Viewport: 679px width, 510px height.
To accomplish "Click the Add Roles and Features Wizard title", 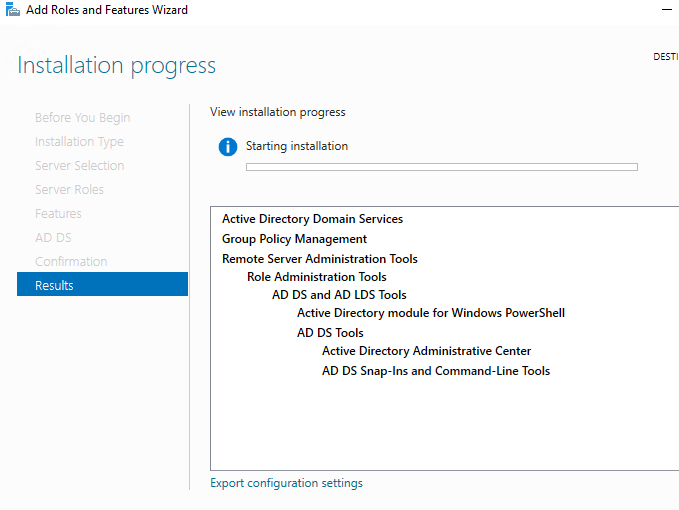I will [107, 10].
